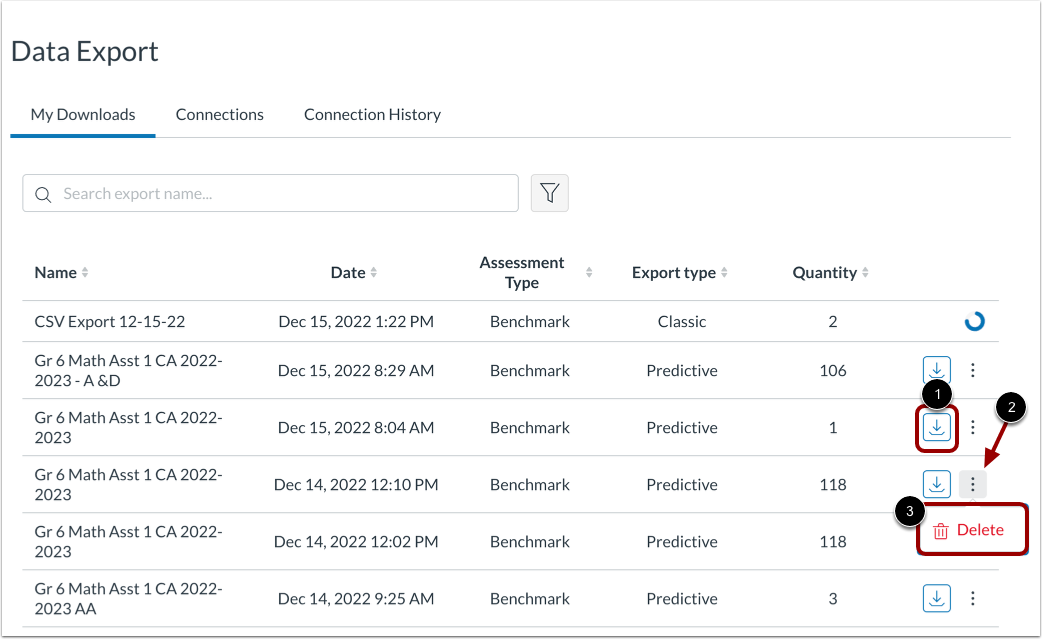Open the Connection History tab

tap(372, 114)
